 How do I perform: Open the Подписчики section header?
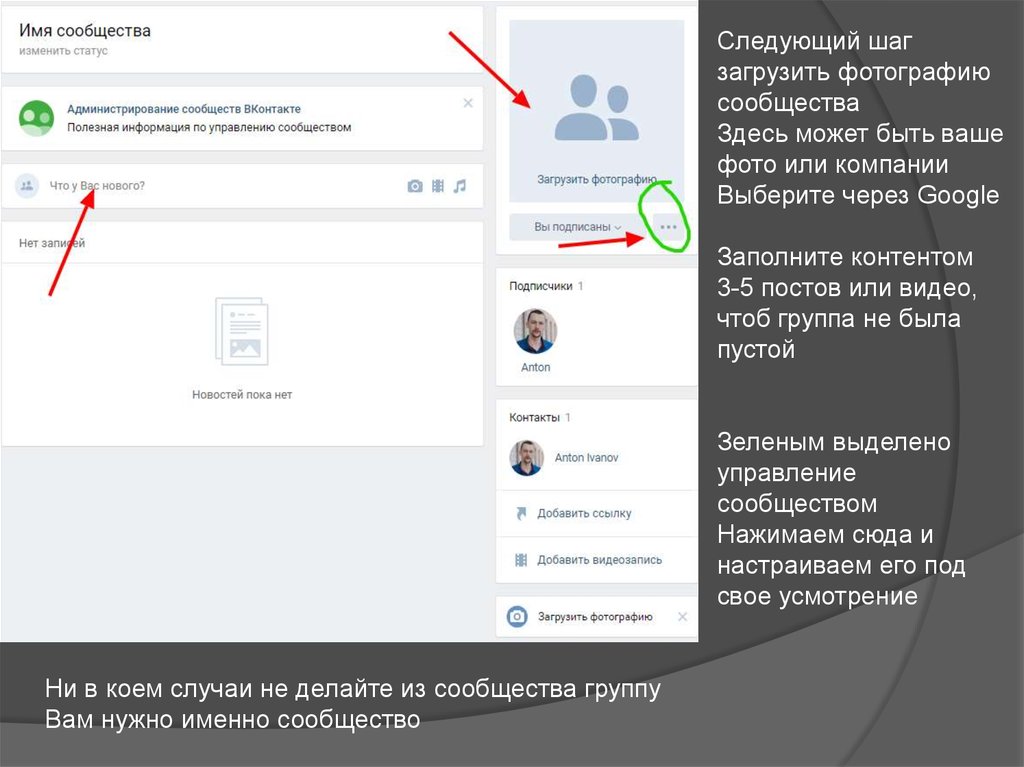540,286
